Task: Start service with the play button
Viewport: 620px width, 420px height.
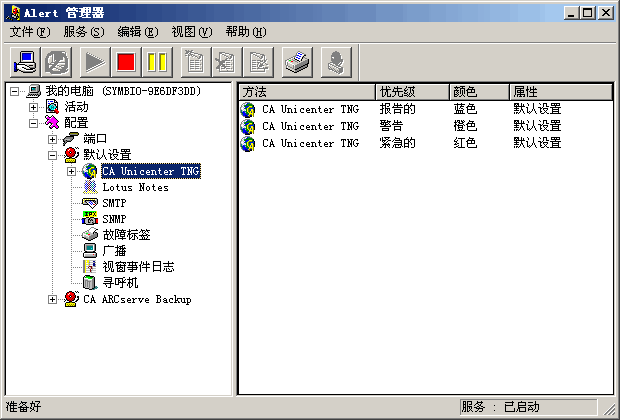Action: (95, 62)
